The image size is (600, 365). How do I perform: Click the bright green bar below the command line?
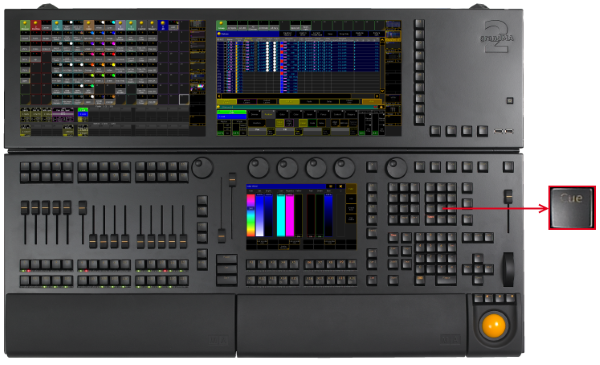(x=232, y=112)
